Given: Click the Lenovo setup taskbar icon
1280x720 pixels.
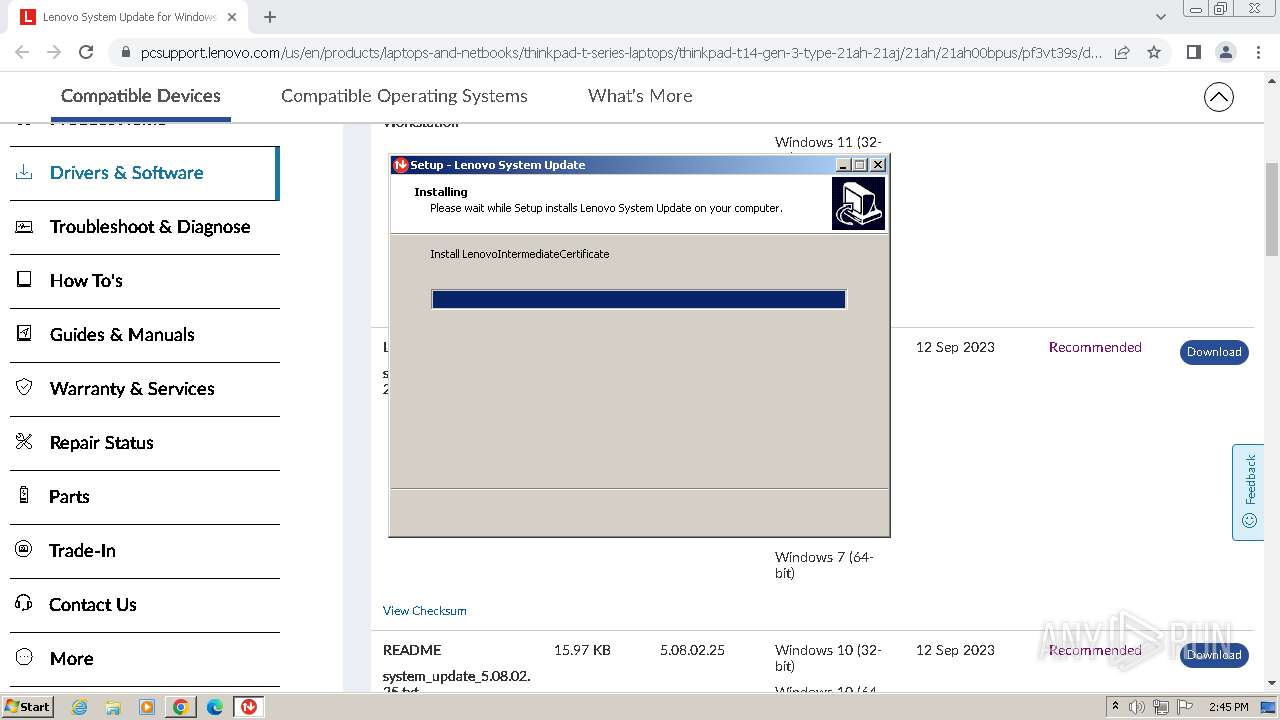Looking at the screenshot, I should pos(249,707).
